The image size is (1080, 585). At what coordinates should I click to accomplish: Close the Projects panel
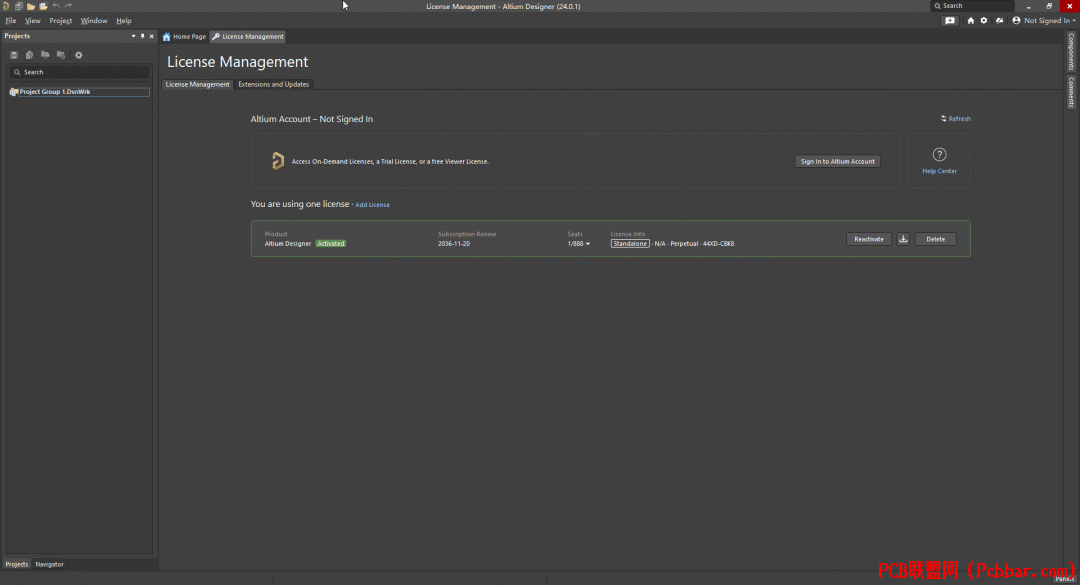tap(152, 36)
